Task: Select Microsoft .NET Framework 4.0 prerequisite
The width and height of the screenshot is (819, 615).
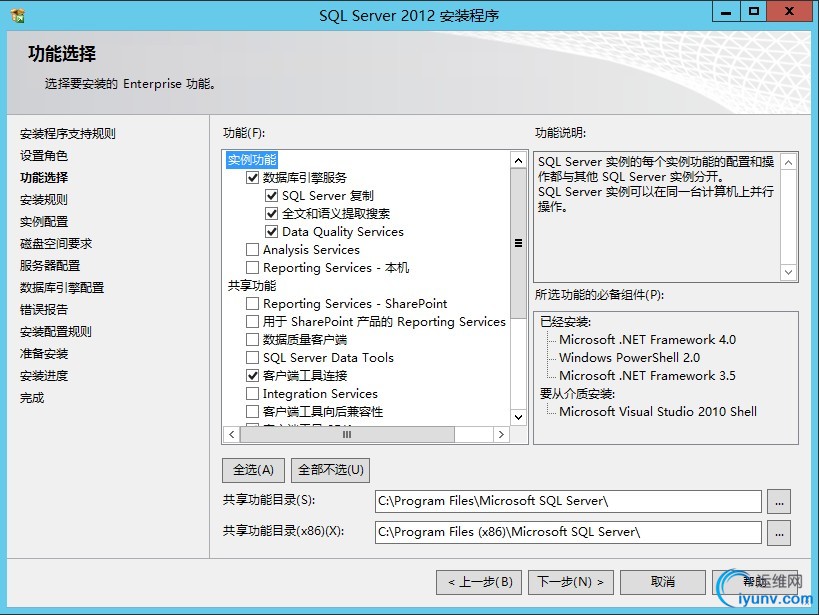Action: click(647, 340)
